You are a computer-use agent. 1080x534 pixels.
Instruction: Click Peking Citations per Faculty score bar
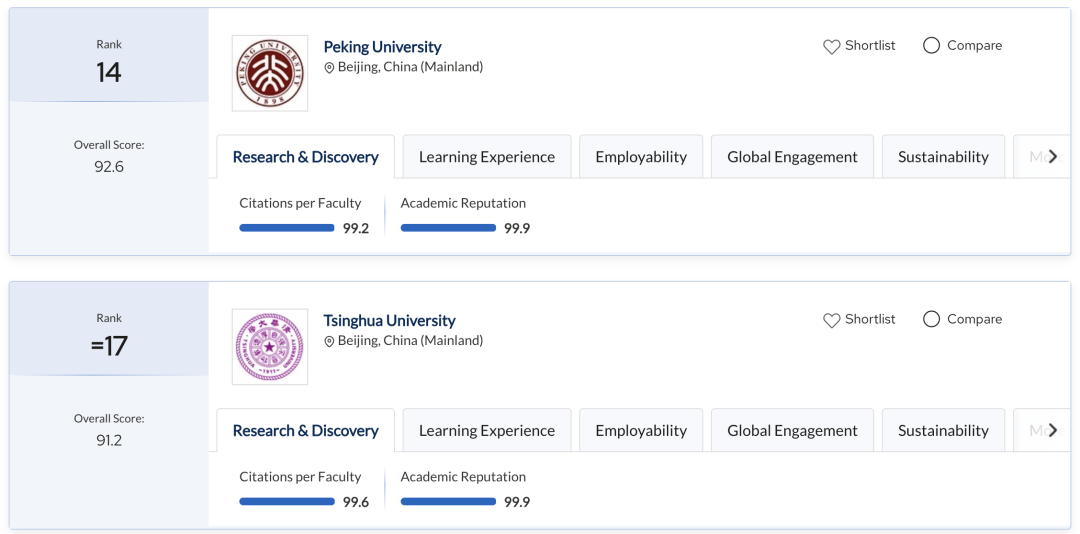coord(287,228)
